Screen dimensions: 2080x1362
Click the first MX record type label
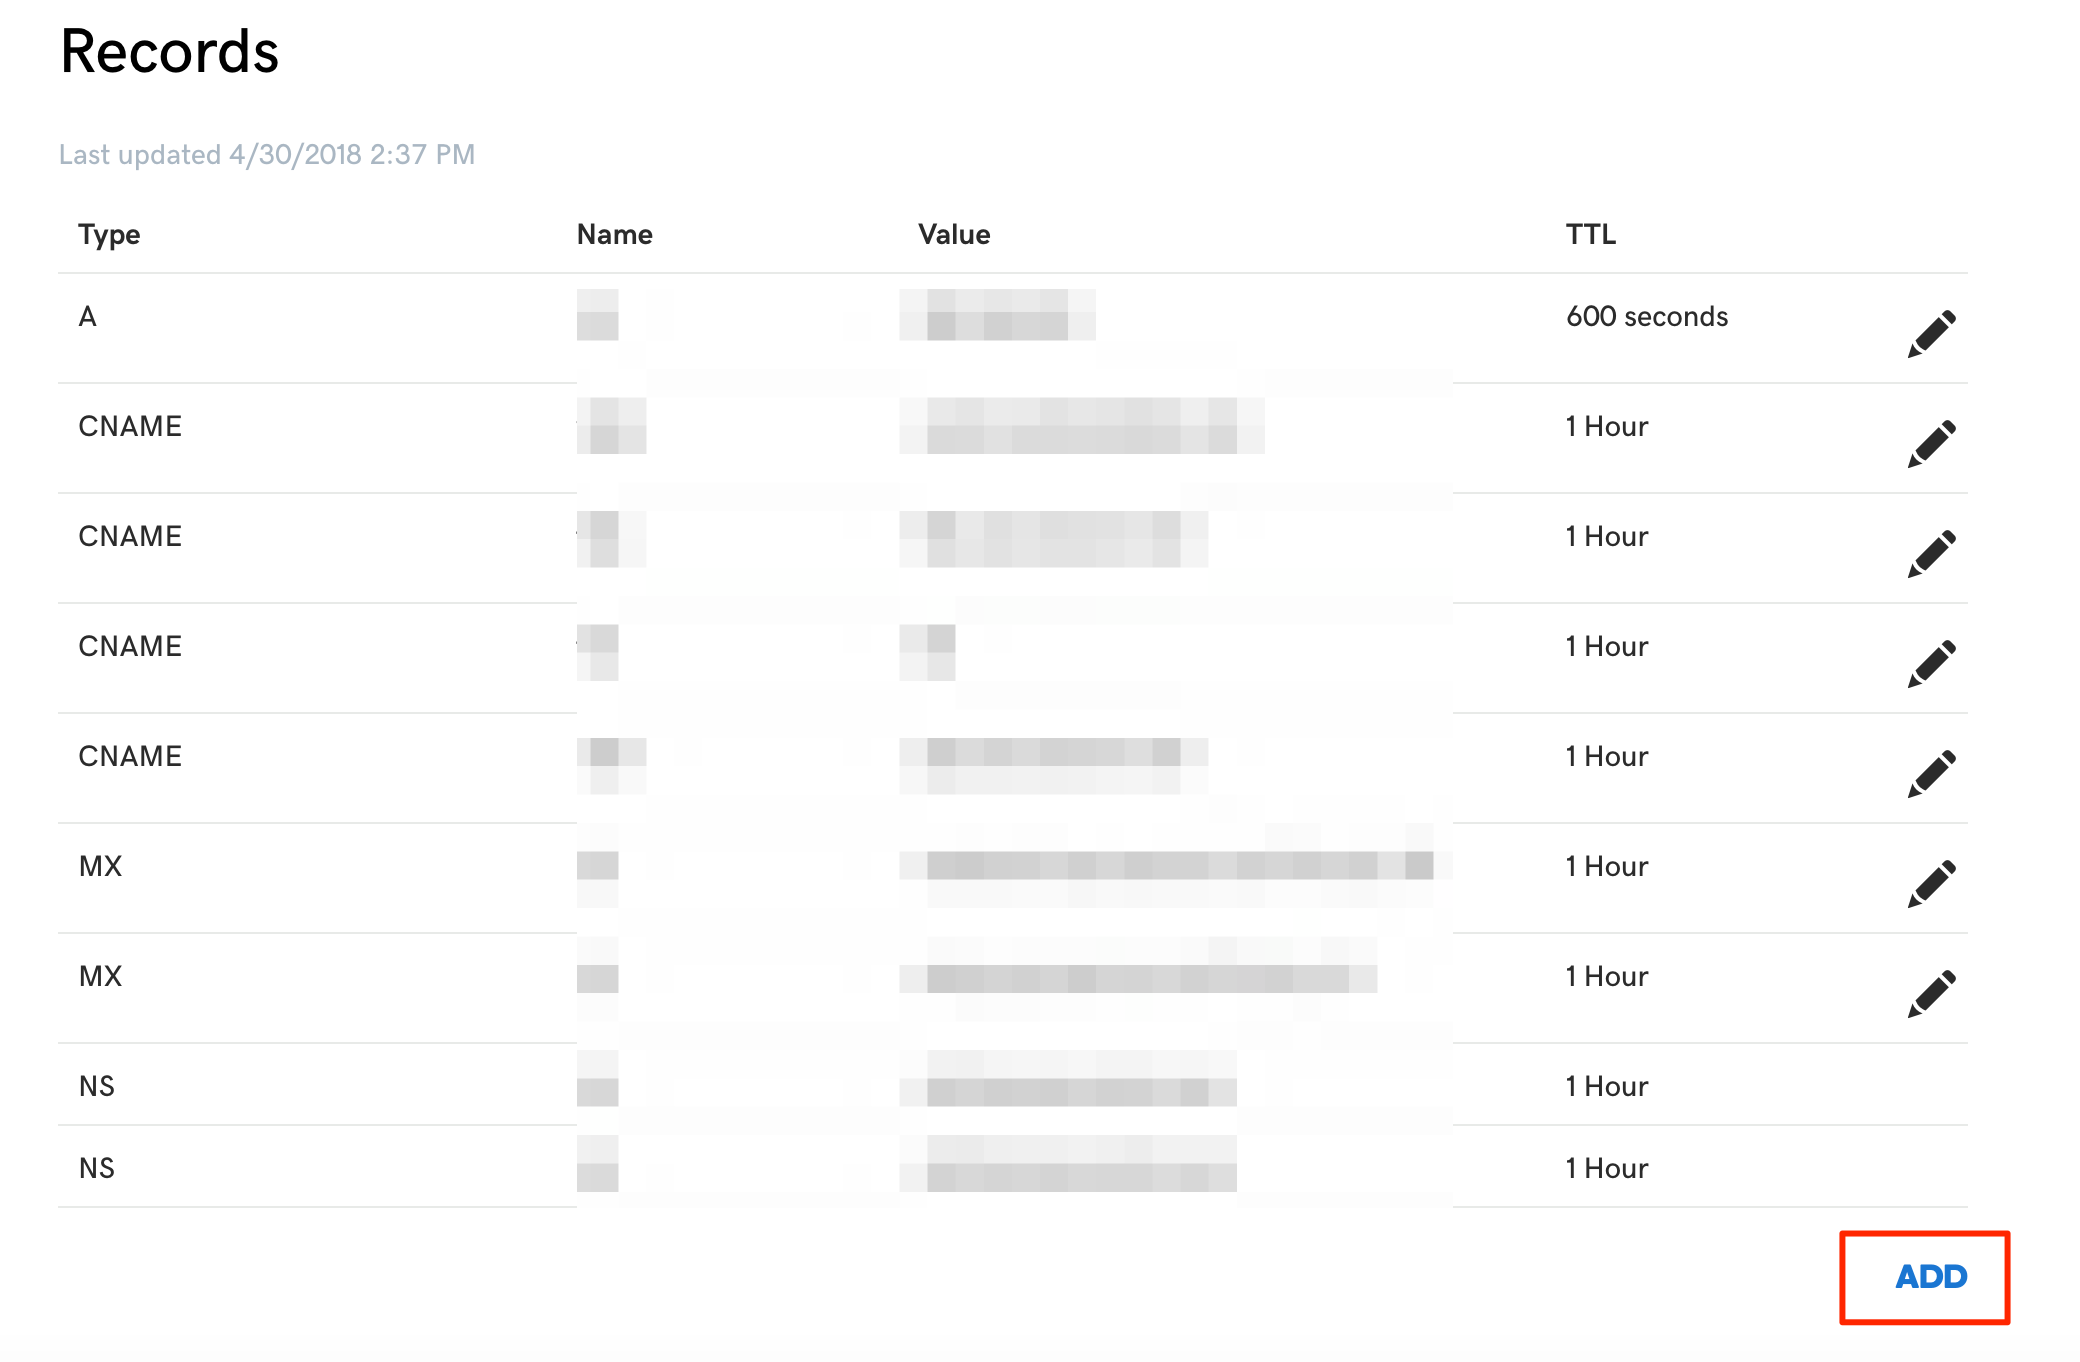pyautogui.click(x=100, y=866)
